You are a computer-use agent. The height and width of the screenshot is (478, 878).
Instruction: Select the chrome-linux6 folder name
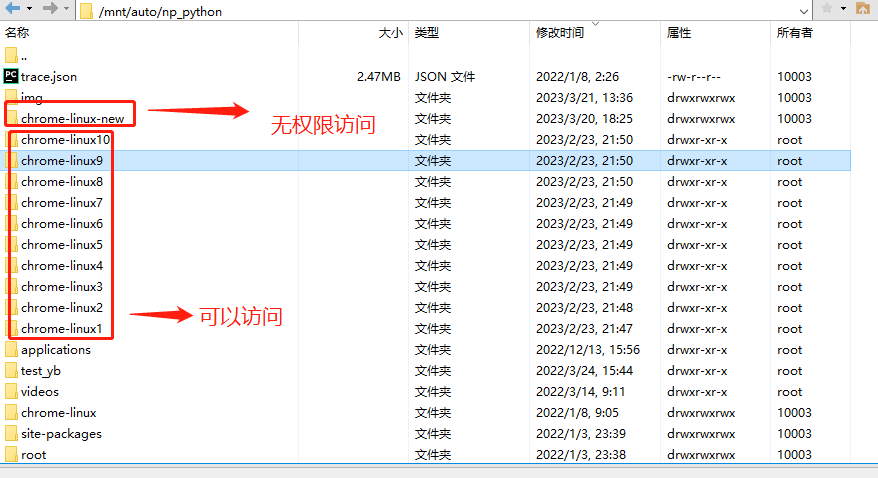[x=62, y=224]
